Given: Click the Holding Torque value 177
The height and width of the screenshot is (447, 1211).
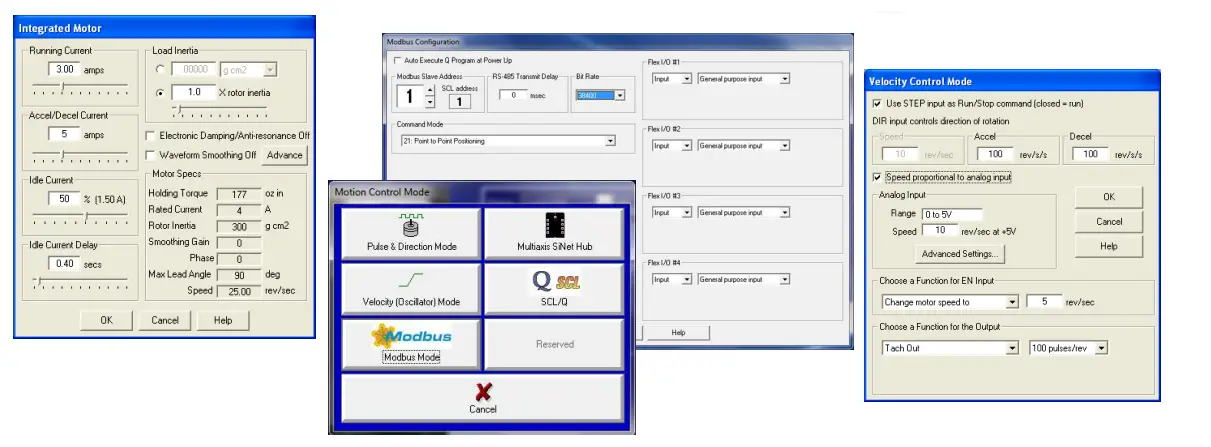Looking at the screenshot, I should coord(238,194).
